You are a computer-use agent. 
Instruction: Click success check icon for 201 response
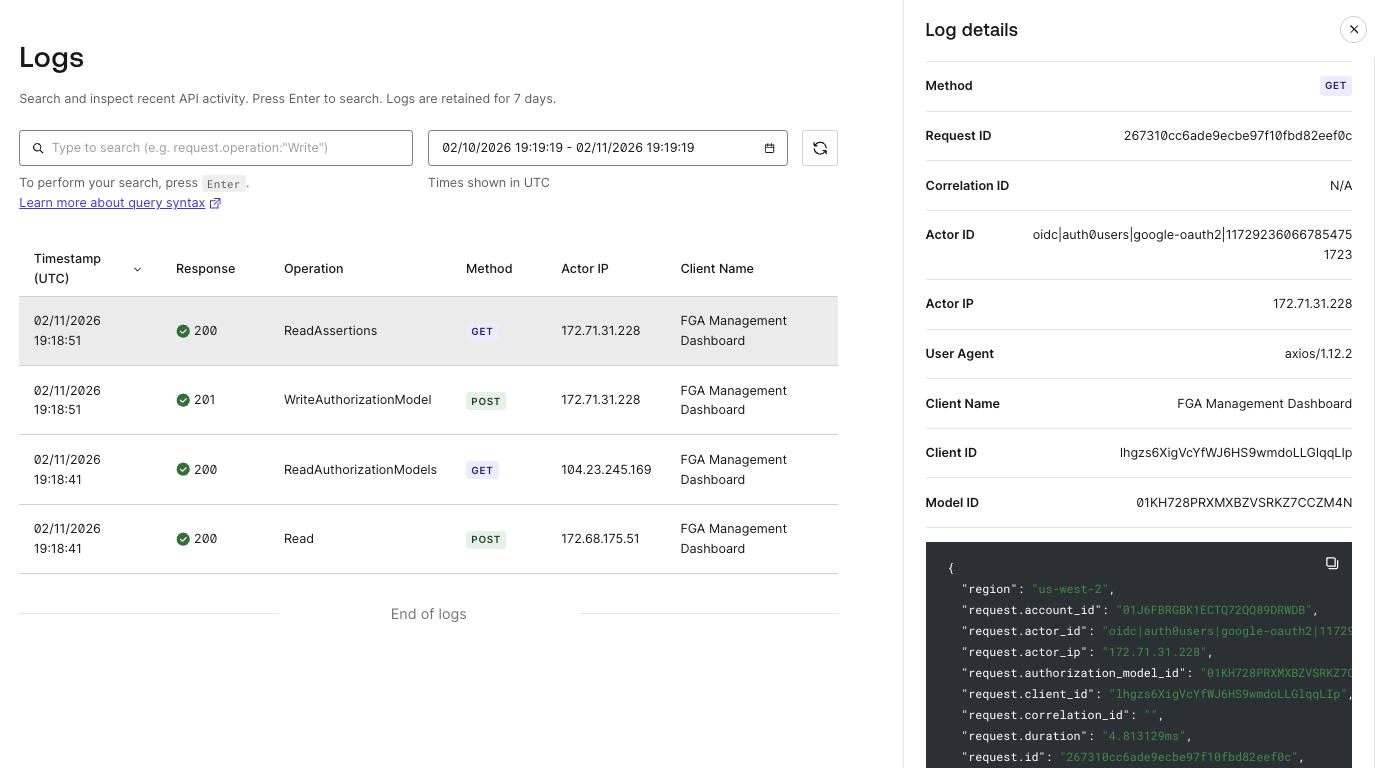pyautogui.click(x=183, y=400)
